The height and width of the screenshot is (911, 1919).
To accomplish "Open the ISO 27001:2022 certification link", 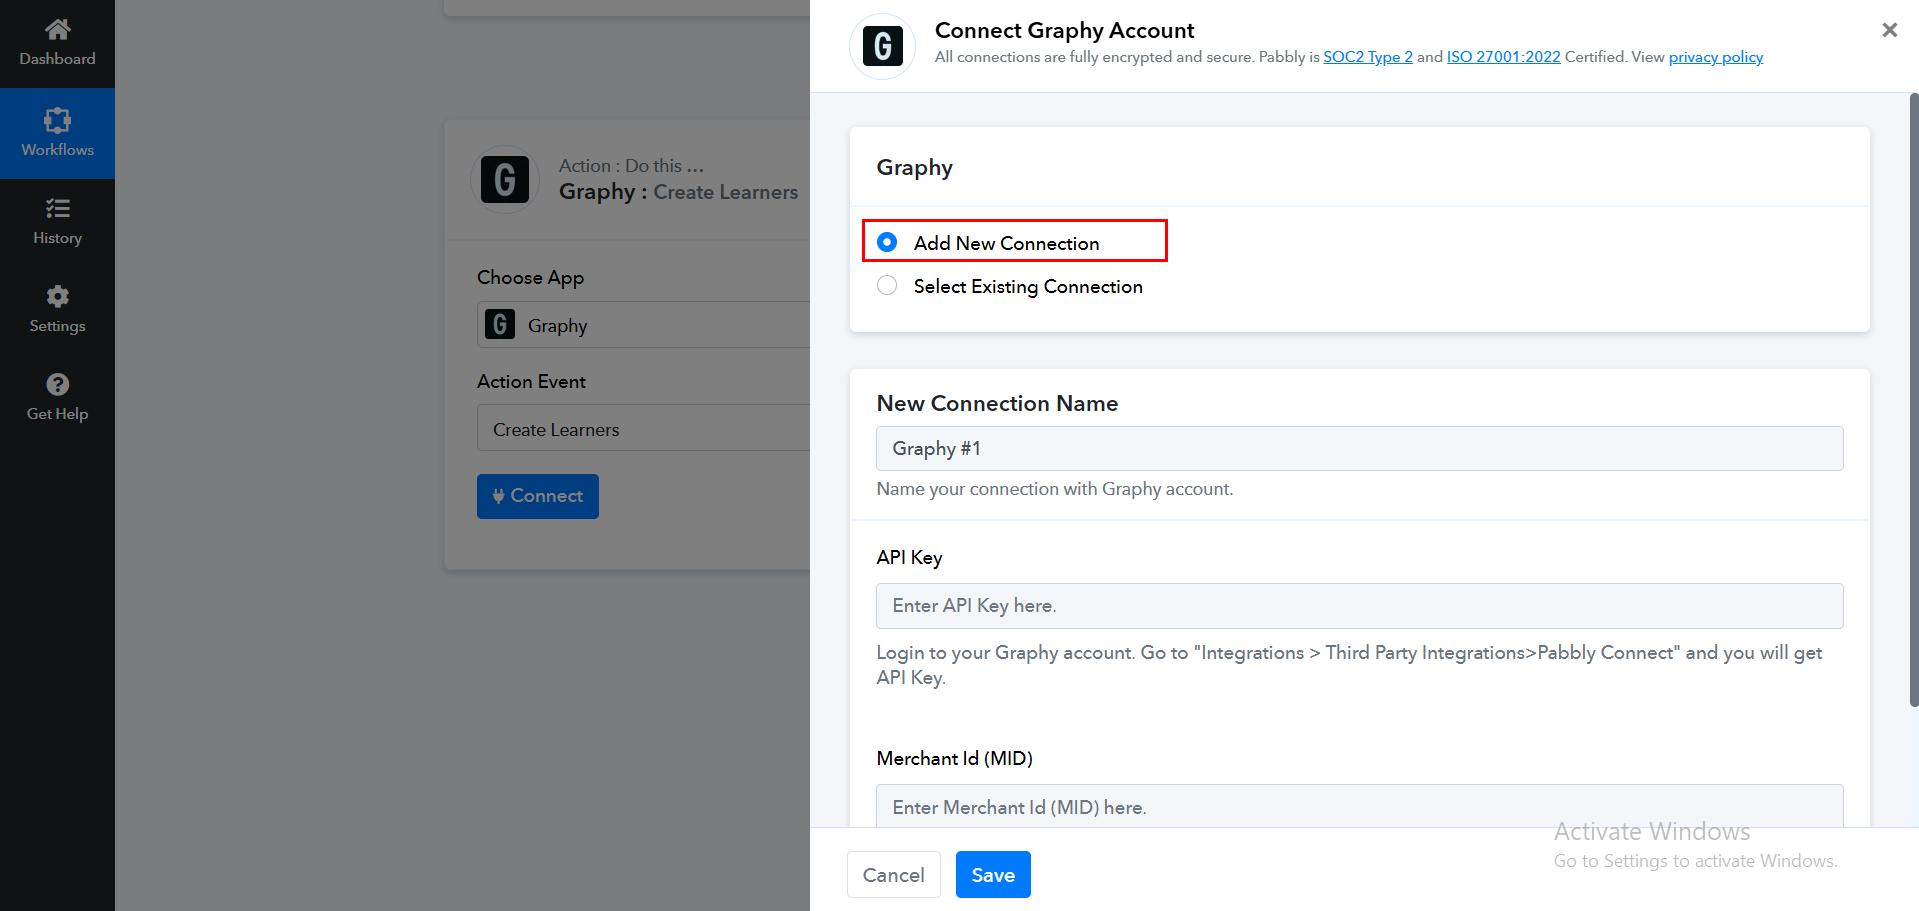I will [x=1503, y=57].
